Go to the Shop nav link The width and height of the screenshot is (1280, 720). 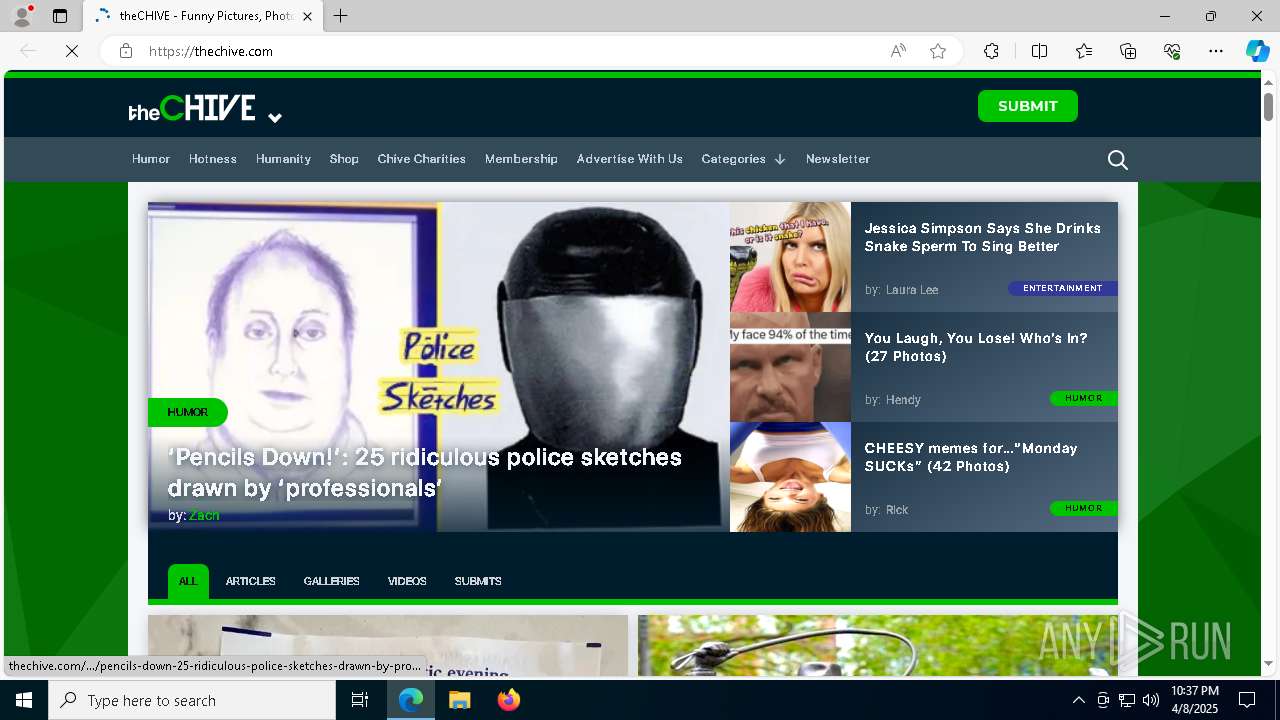pos(344,159)
